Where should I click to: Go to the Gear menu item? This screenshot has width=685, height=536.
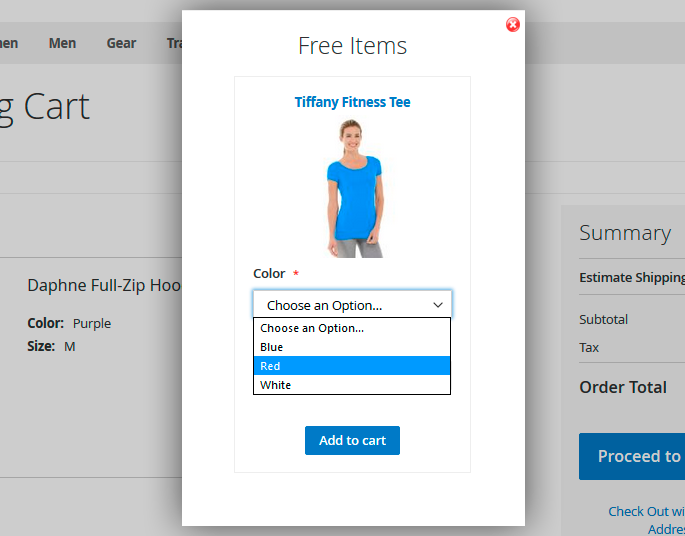click(x=121, y=43)
